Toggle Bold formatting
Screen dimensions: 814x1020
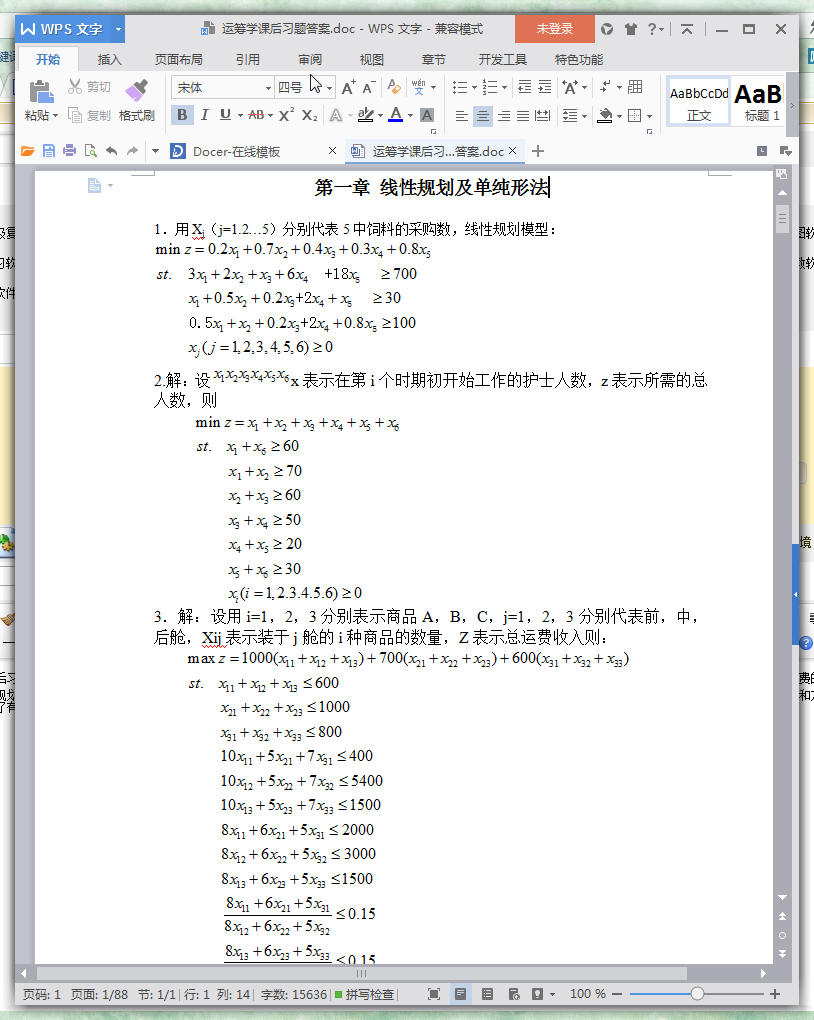pos(182,115)
